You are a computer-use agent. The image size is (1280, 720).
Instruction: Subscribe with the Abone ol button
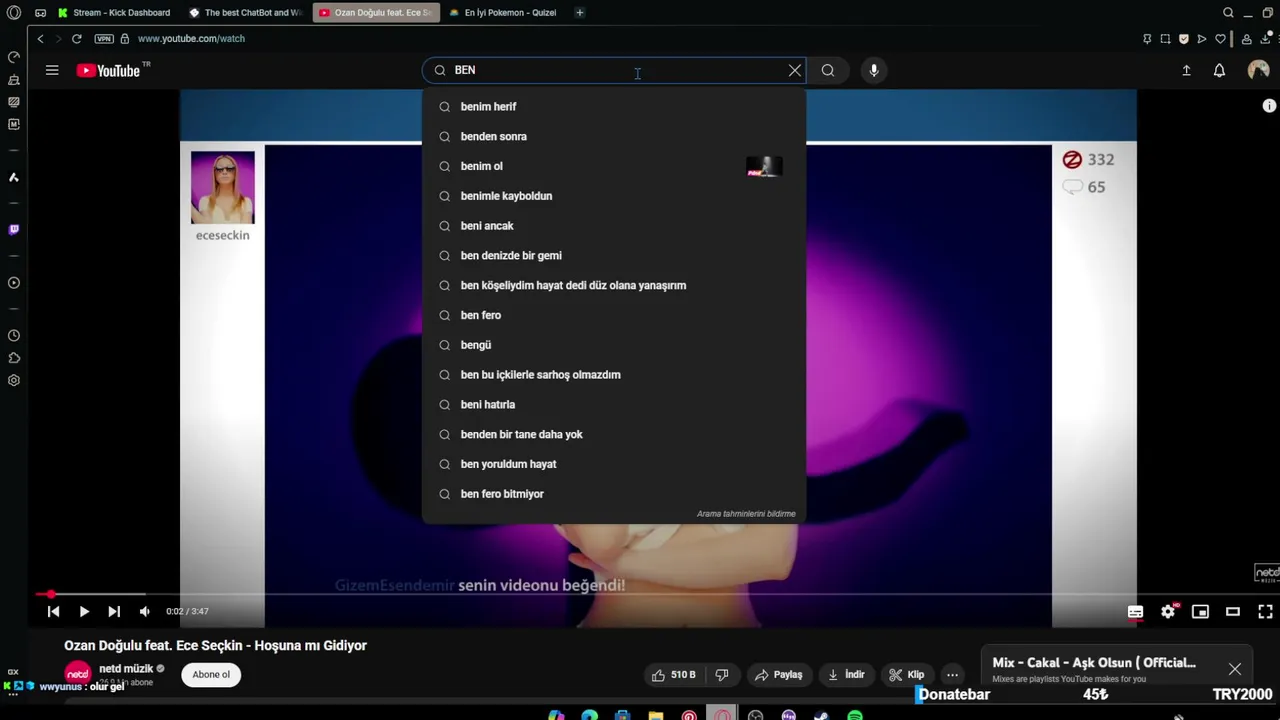pyautogui.click(x=211, y=675)
